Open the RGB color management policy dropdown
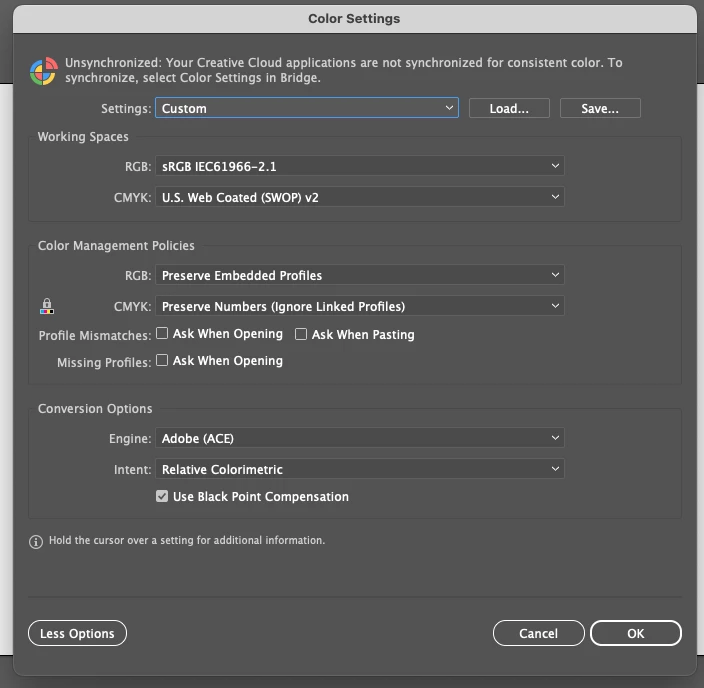The height and width of the screenshot is (688, 704). click(x=360, y=275)
